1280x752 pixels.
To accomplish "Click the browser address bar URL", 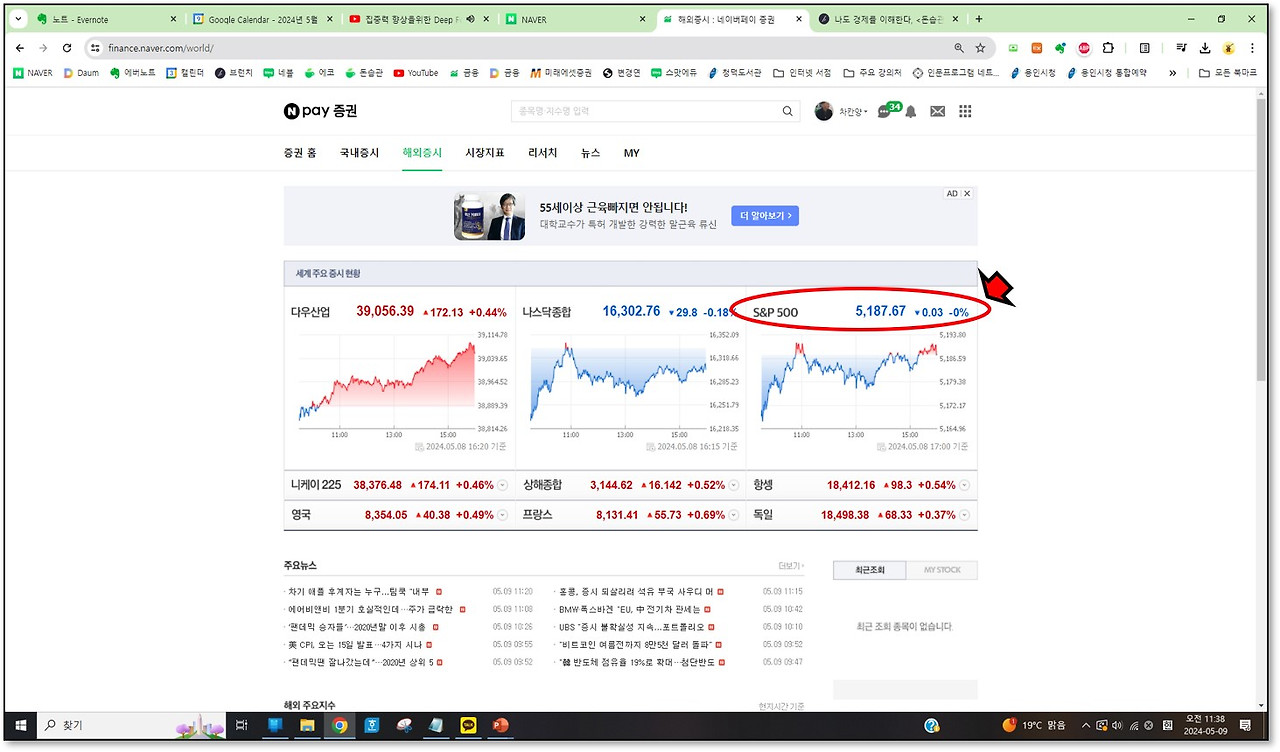I will click(161, 48).
